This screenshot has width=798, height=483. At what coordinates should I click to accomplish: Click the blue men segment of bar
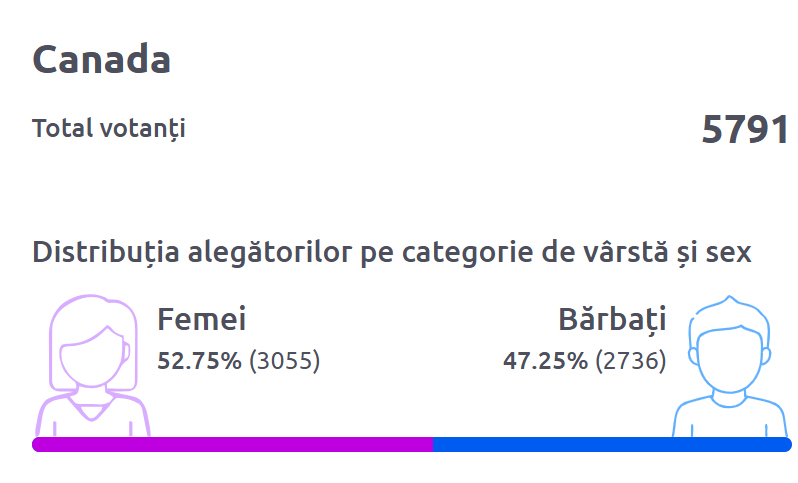[610, 445]
